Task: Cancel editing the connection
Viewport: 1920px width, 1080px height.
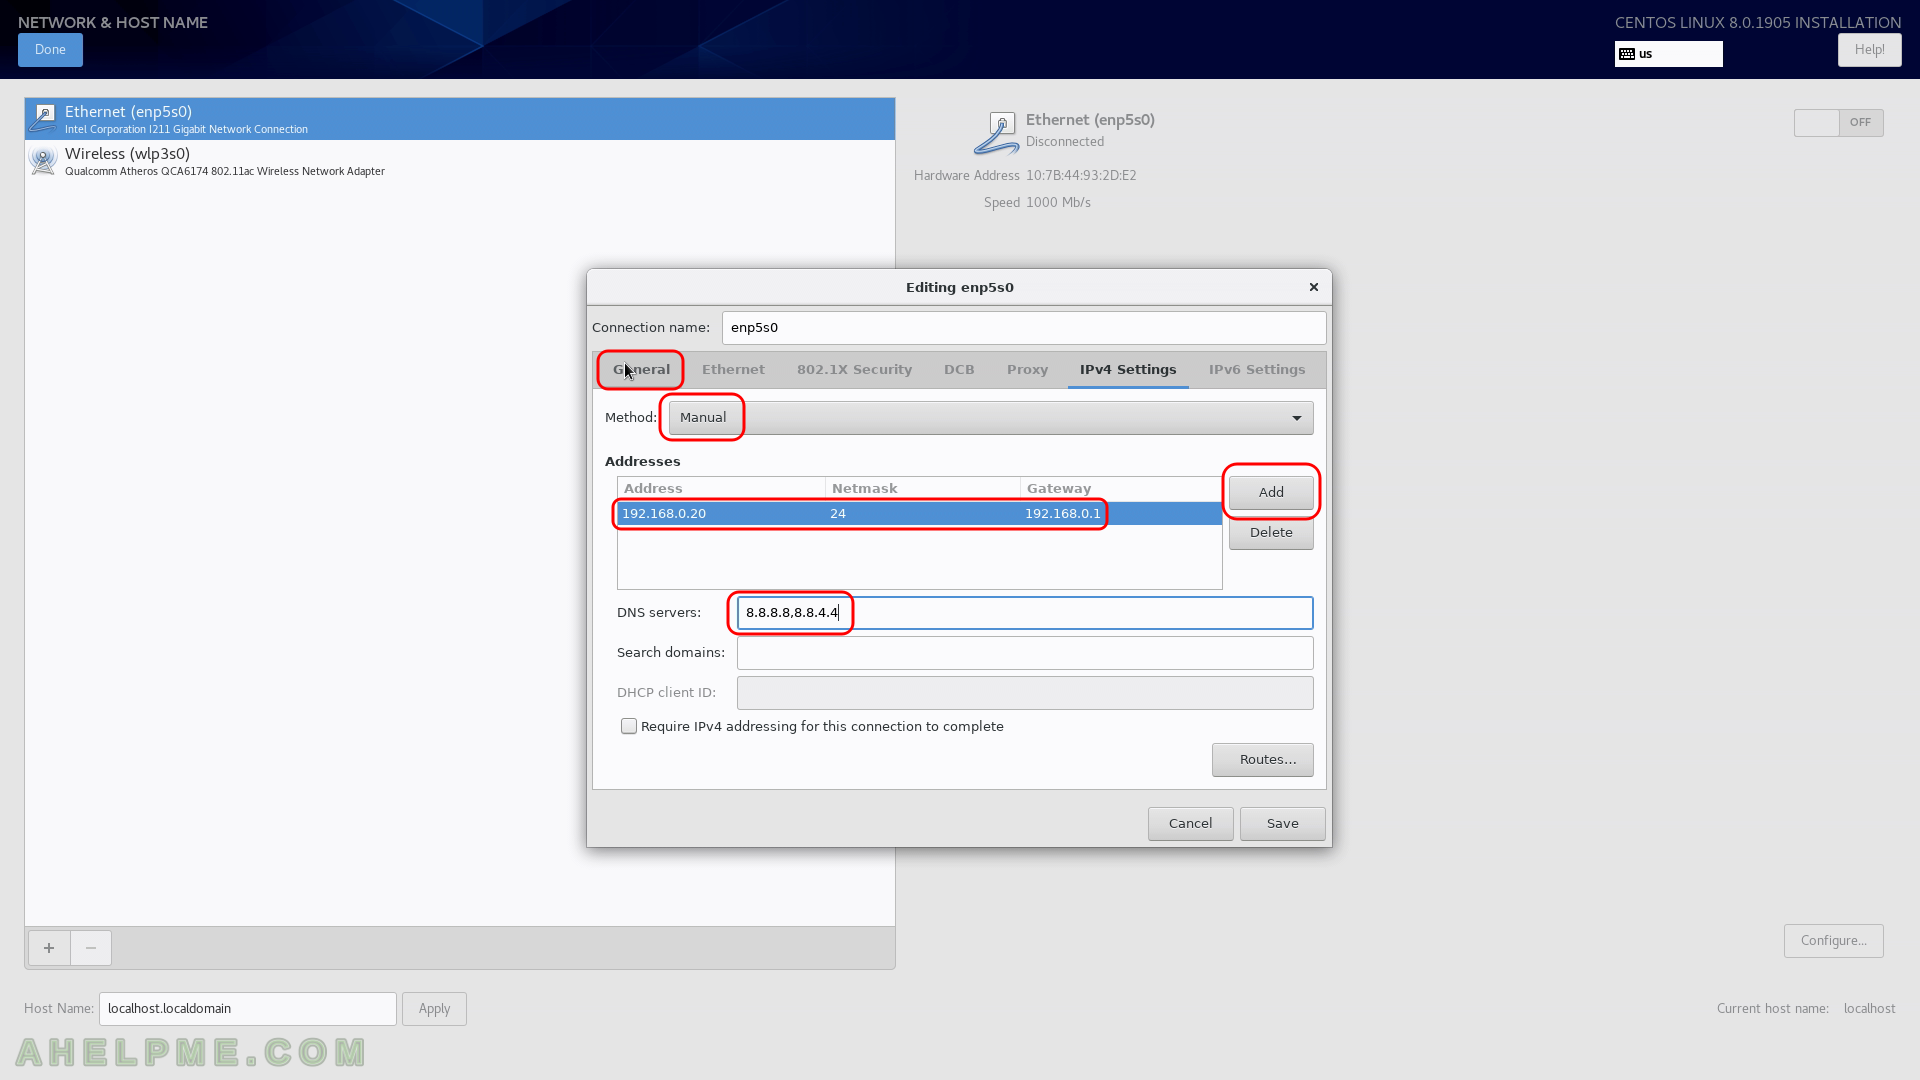Action: tap(1190, 824)
